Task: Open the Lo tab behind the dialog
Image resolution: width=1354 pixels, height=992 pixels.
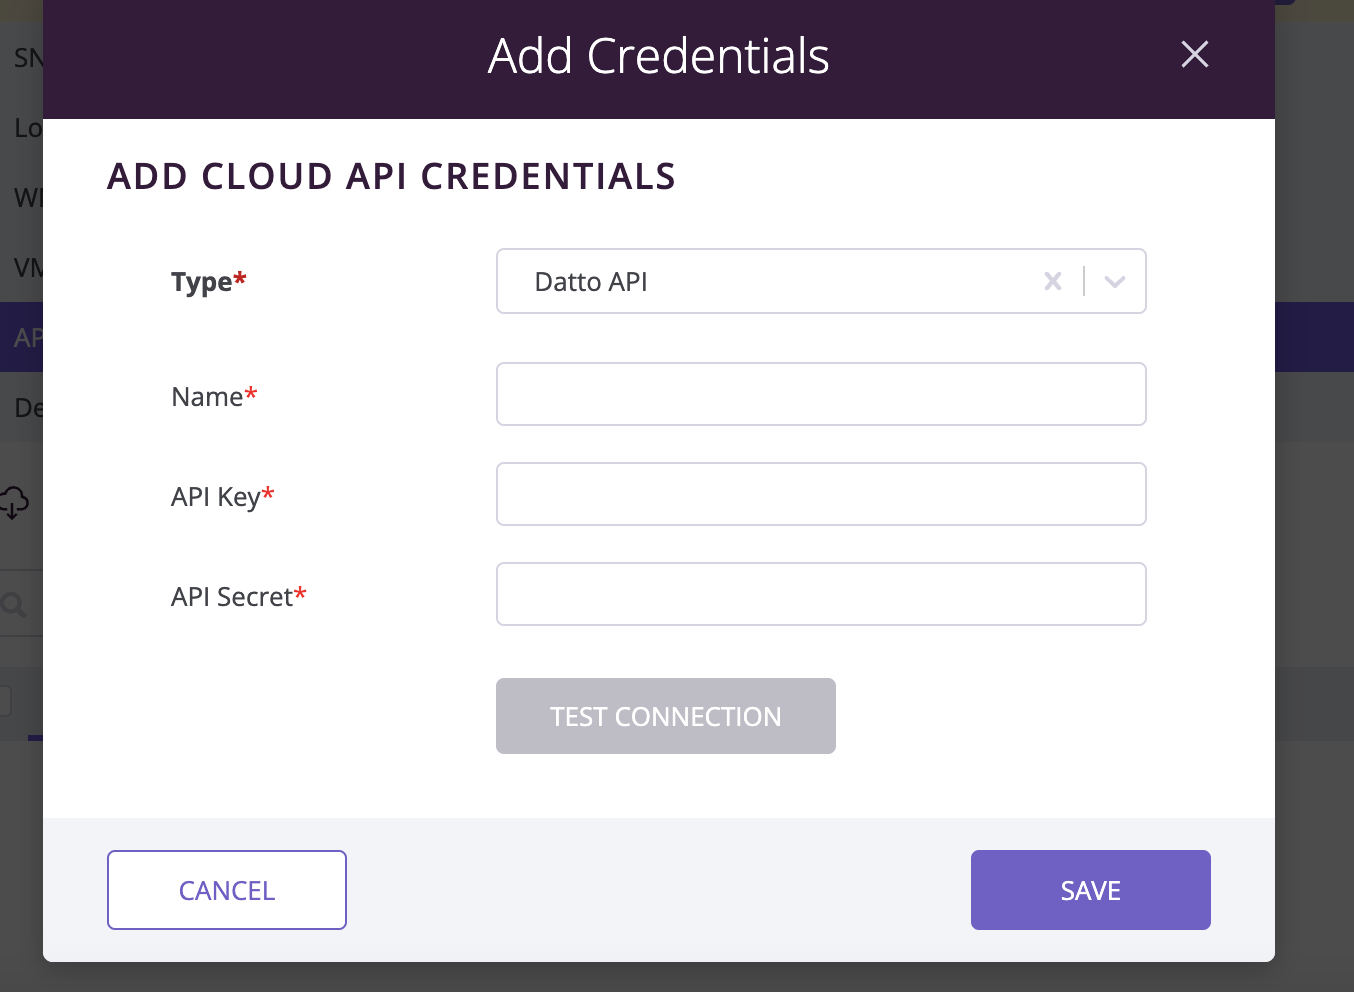Action: tap(27, 128)
